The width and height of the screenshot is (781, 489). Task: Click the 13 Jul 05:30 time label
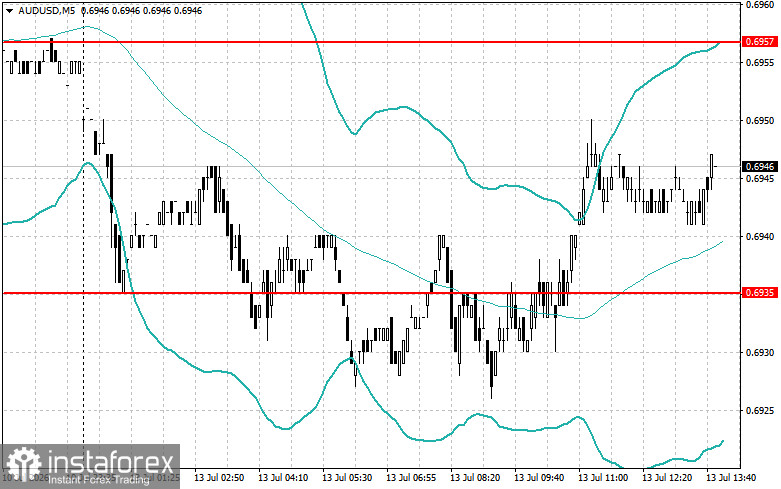[x=347, y=478]
